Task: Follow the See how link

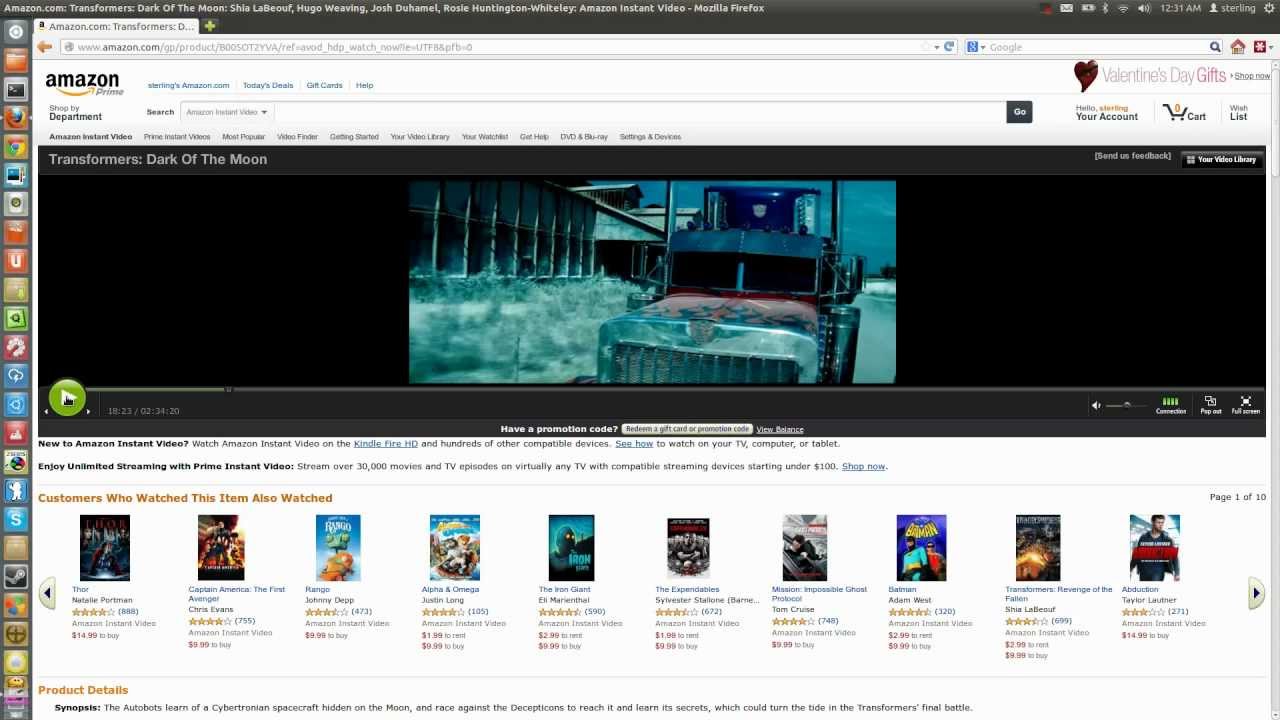Action: pyautogui.click(x=634, y=443)
